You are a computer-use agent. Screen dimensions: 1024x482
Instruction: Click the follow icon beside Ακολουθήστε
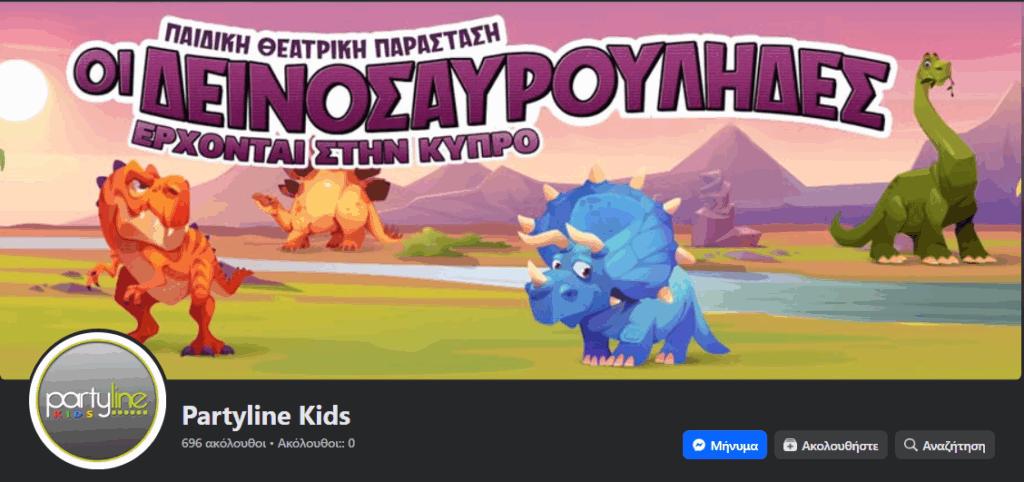pos(790,446)
